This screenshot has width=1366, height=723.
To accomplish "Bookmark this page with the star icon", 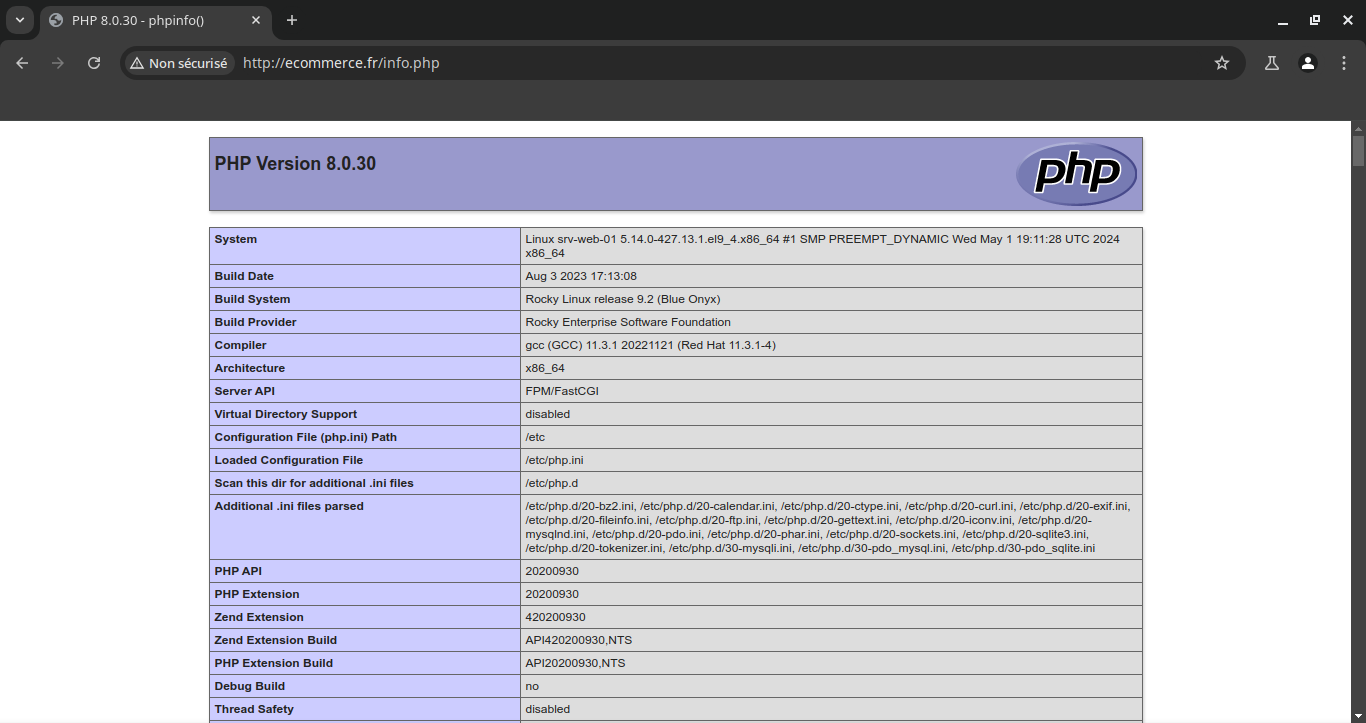I will tap(1221, 63).
